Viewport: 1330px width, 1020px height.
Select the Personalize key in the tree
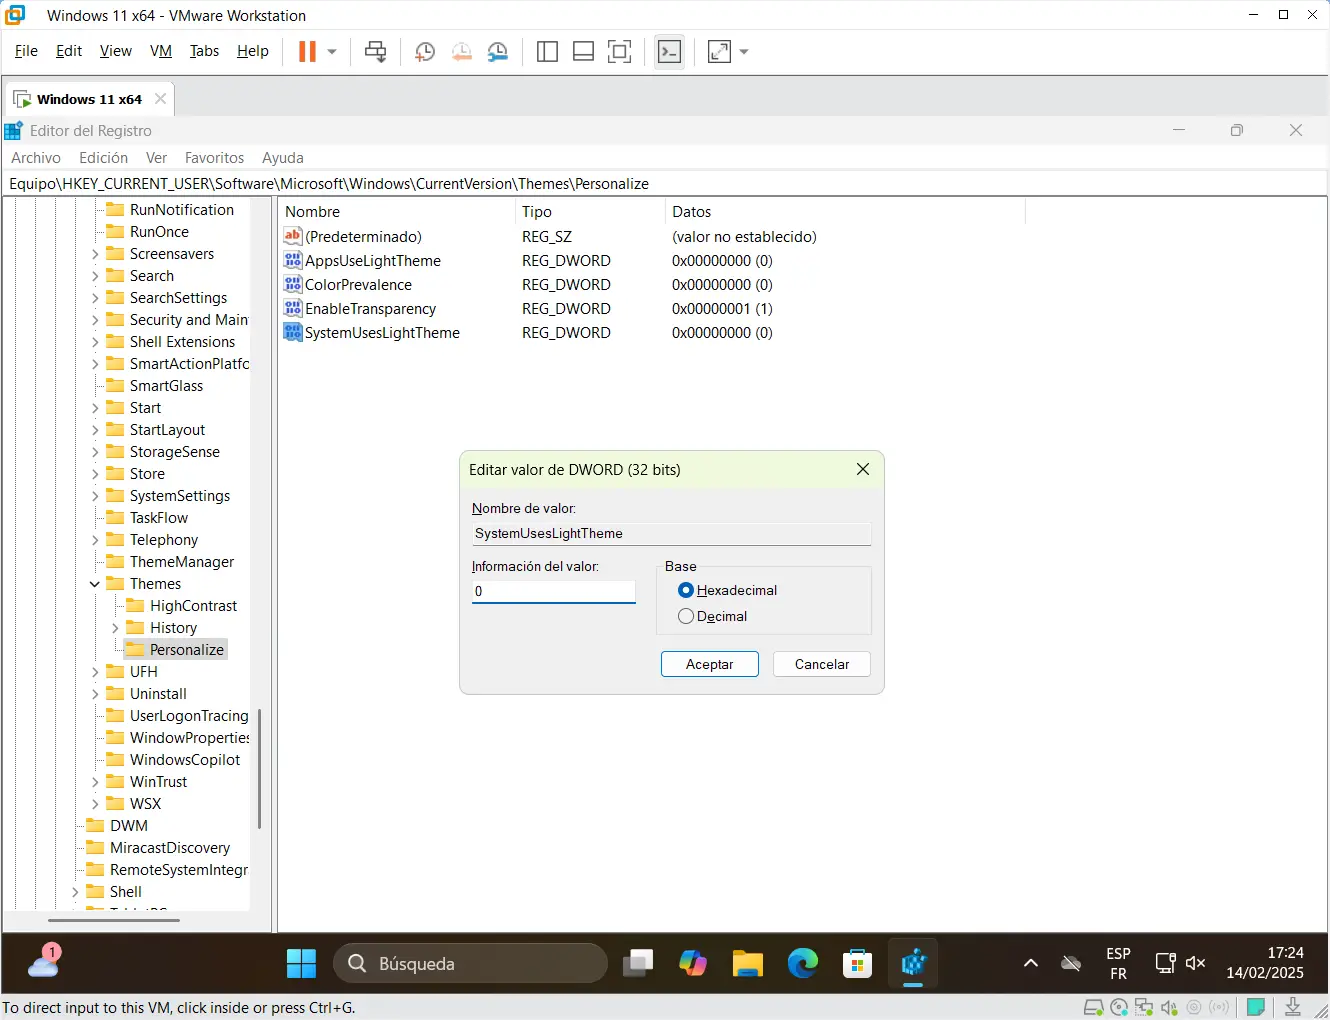coord(186,650)
